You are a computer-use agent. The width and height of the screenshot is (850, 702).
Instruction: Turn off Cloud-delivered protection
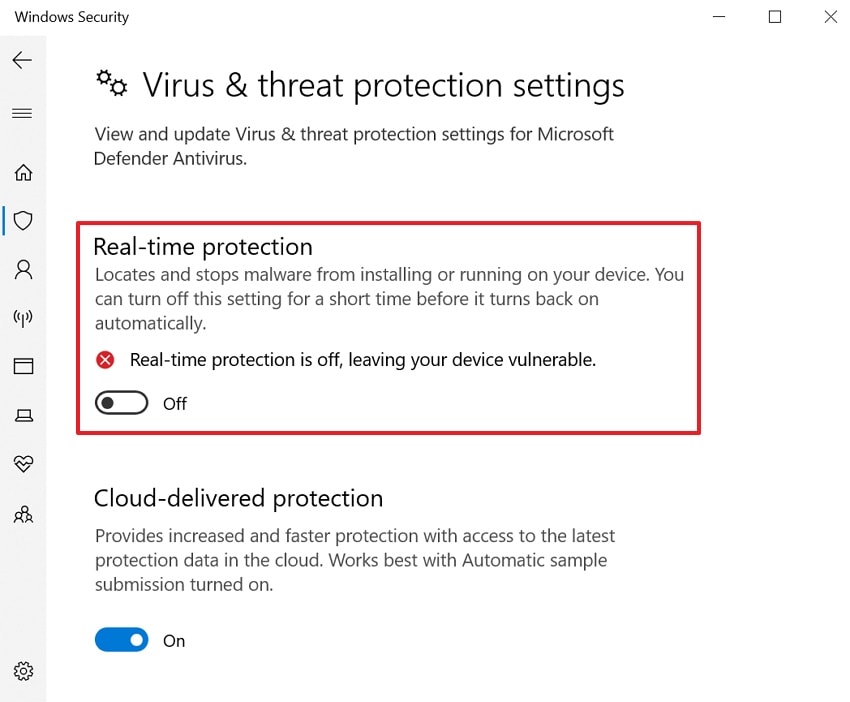[121, 640]
